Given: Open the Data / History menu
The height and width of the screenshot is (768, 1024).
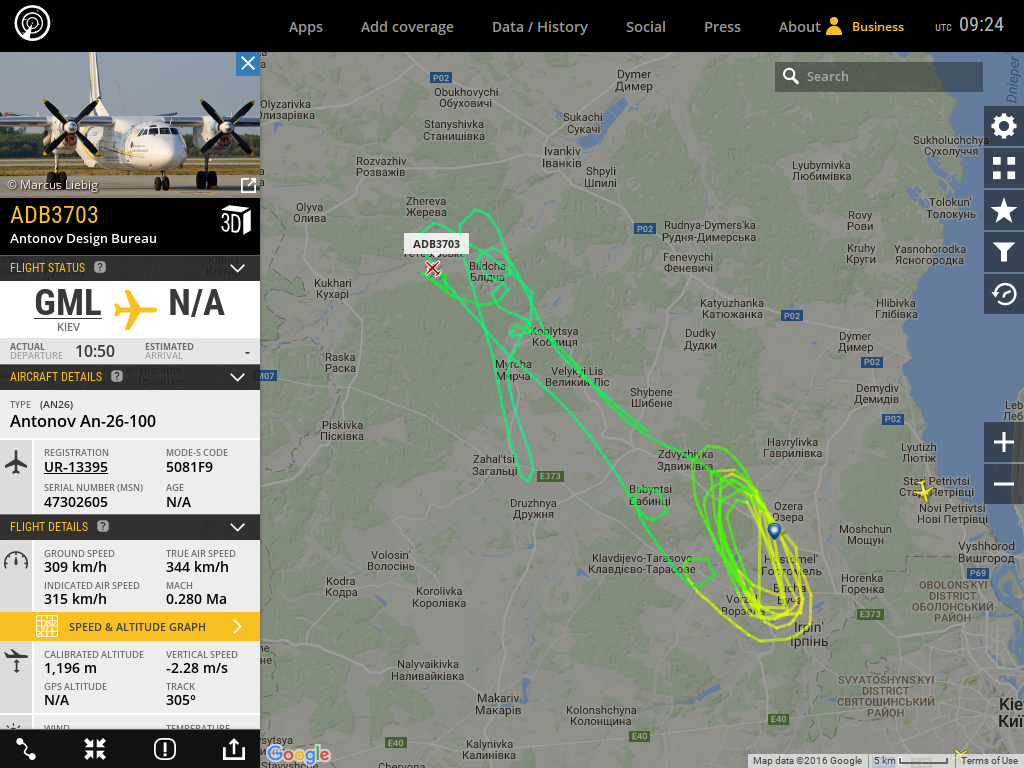Looking at the screenshot, I should (x=539, y=27).
